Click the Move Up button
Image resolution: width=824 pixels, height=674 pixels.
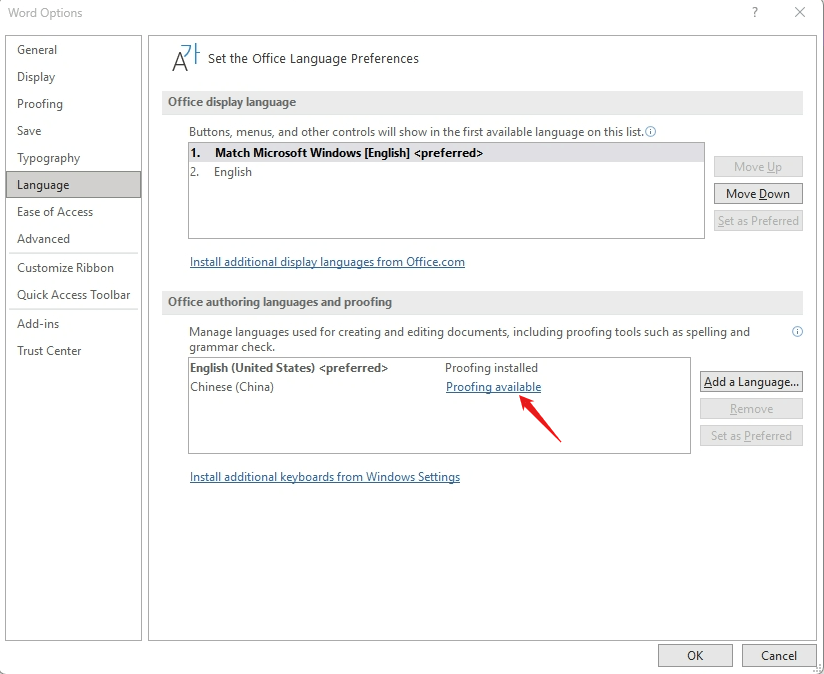(x=758, y=167)
